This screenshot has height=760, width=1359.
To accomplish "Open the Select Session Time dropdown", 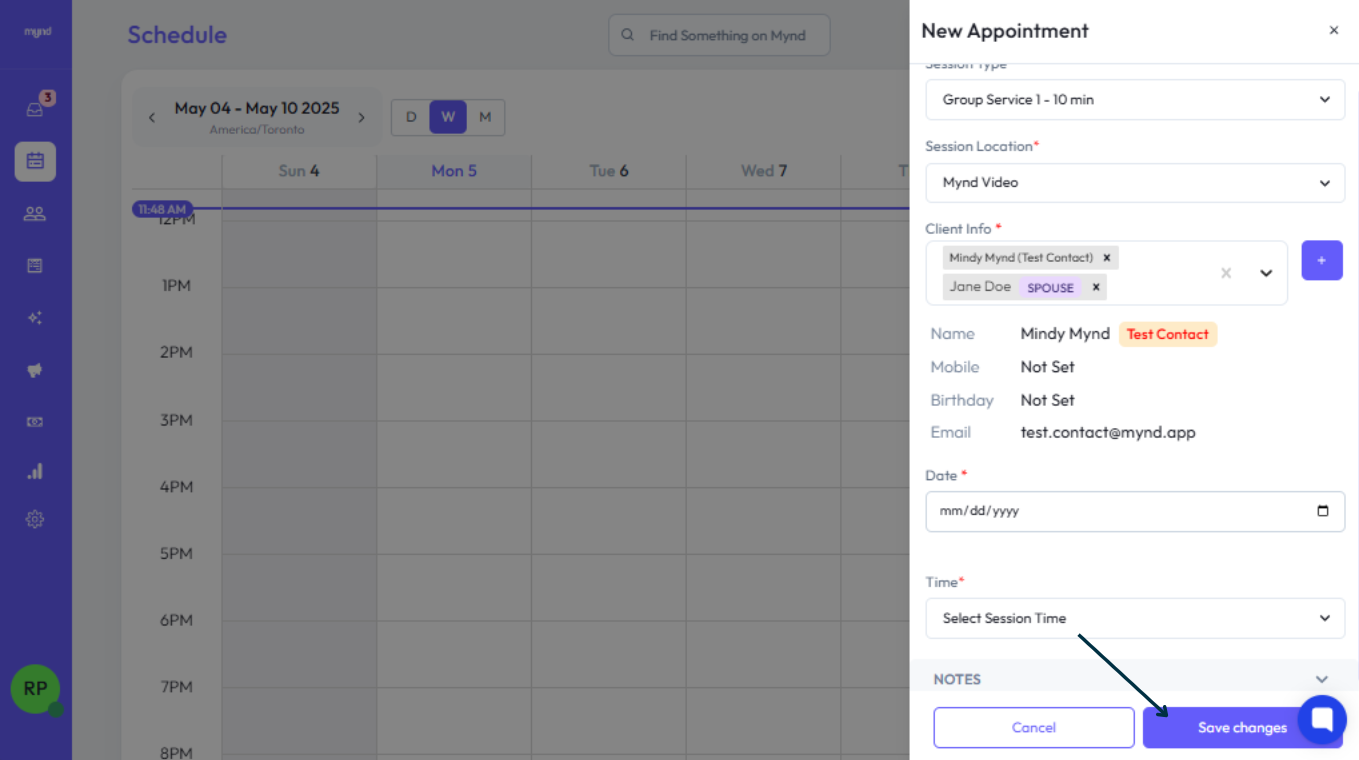I will (x=1134, y=618).
